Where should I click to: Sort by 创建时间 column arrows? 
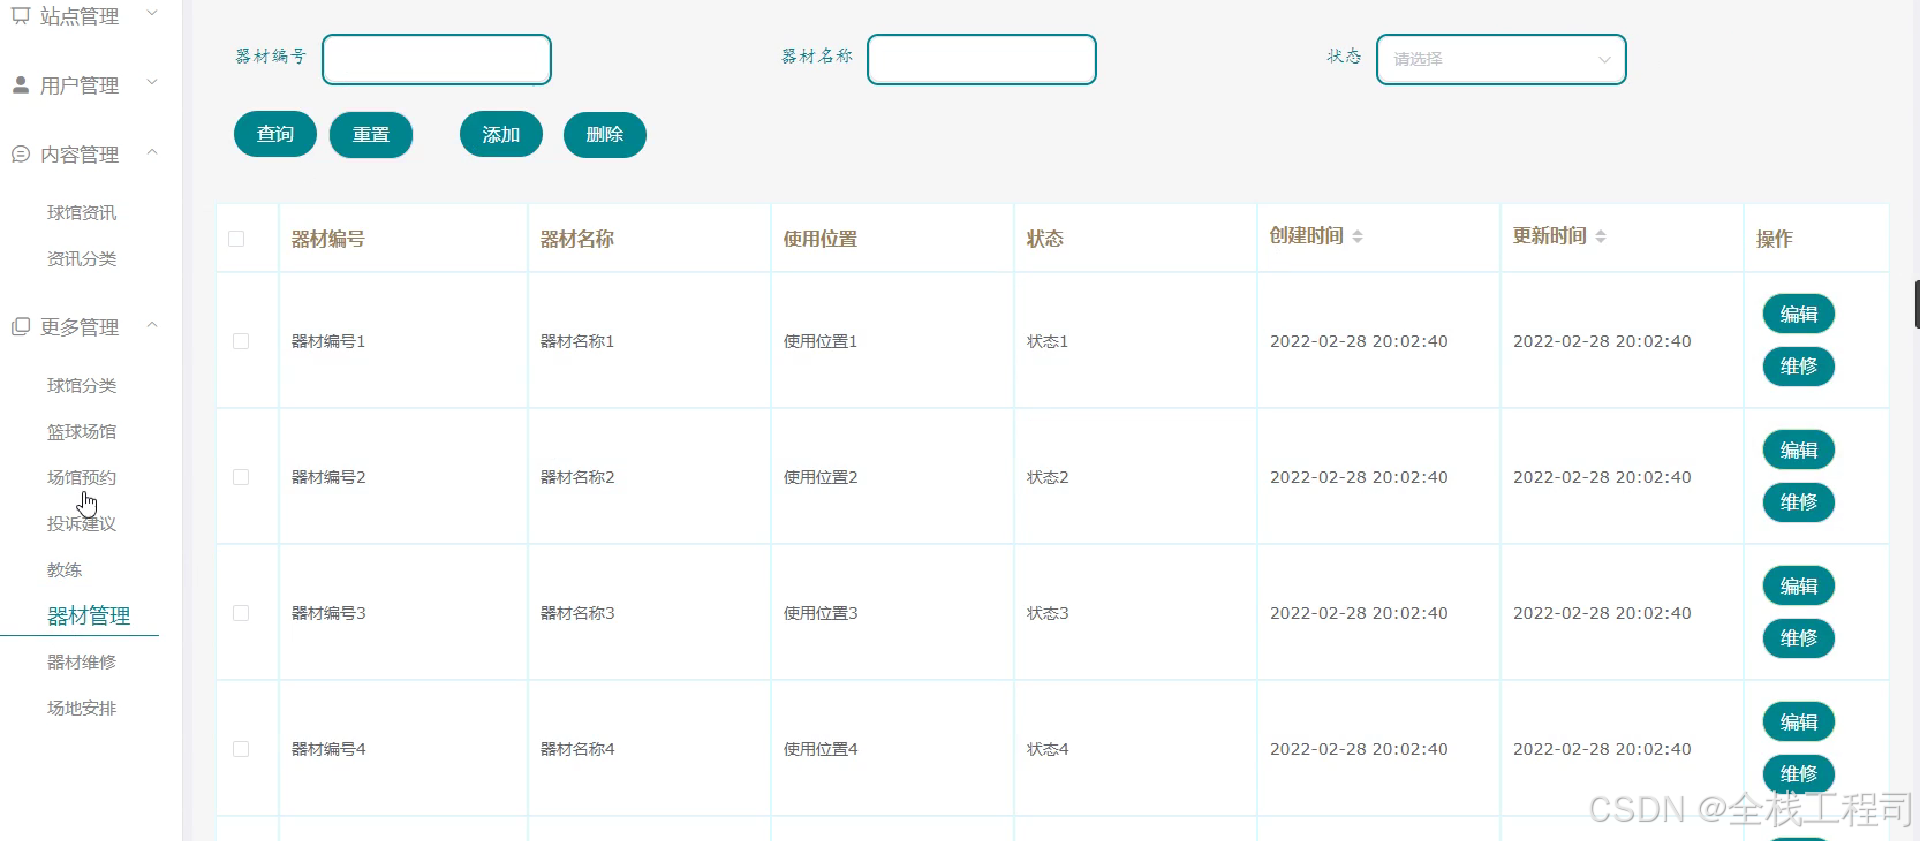(1357, 236)
